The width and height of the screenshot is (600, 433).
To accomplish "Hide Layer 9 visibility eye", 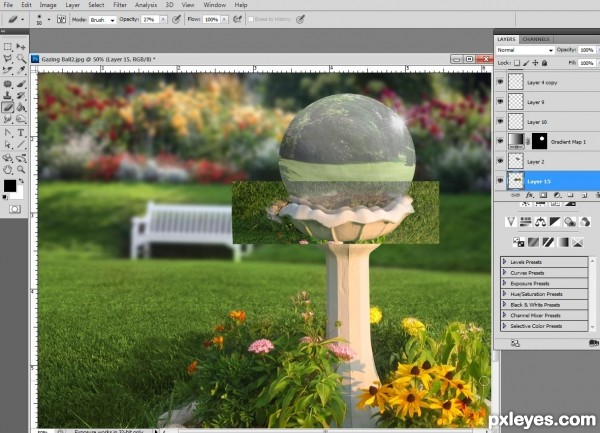I will point(500,102).
